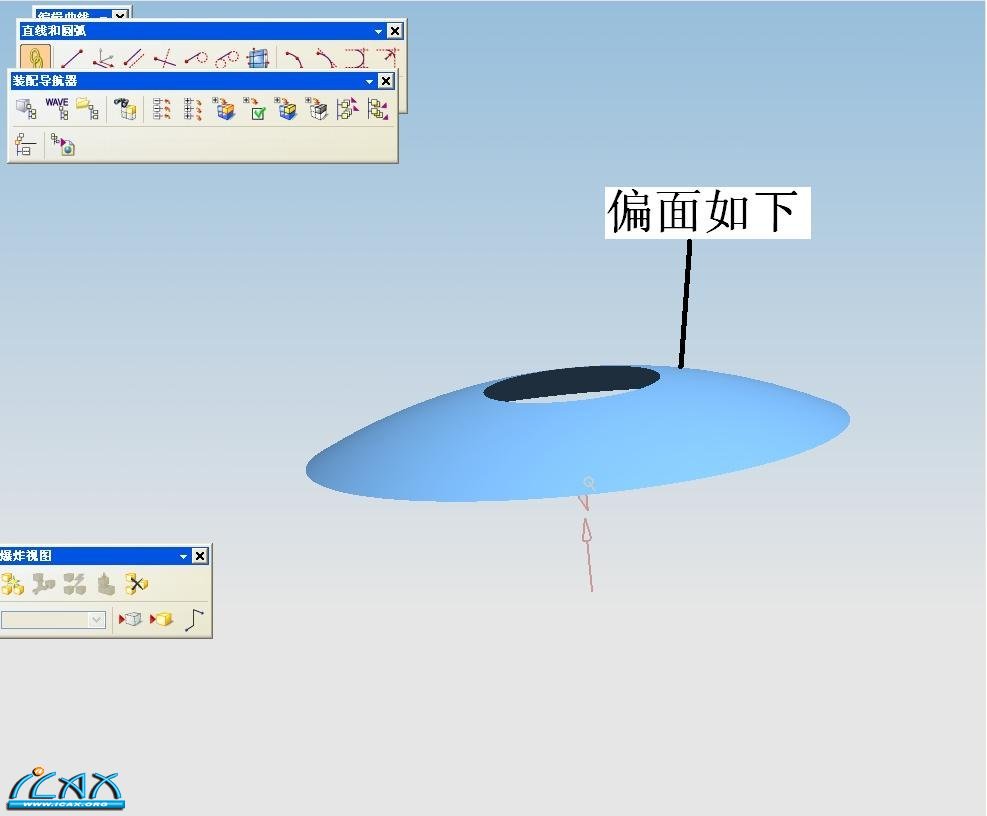Click the collapse-all tree list icon

pyautogui.click(x=162, y=109)
